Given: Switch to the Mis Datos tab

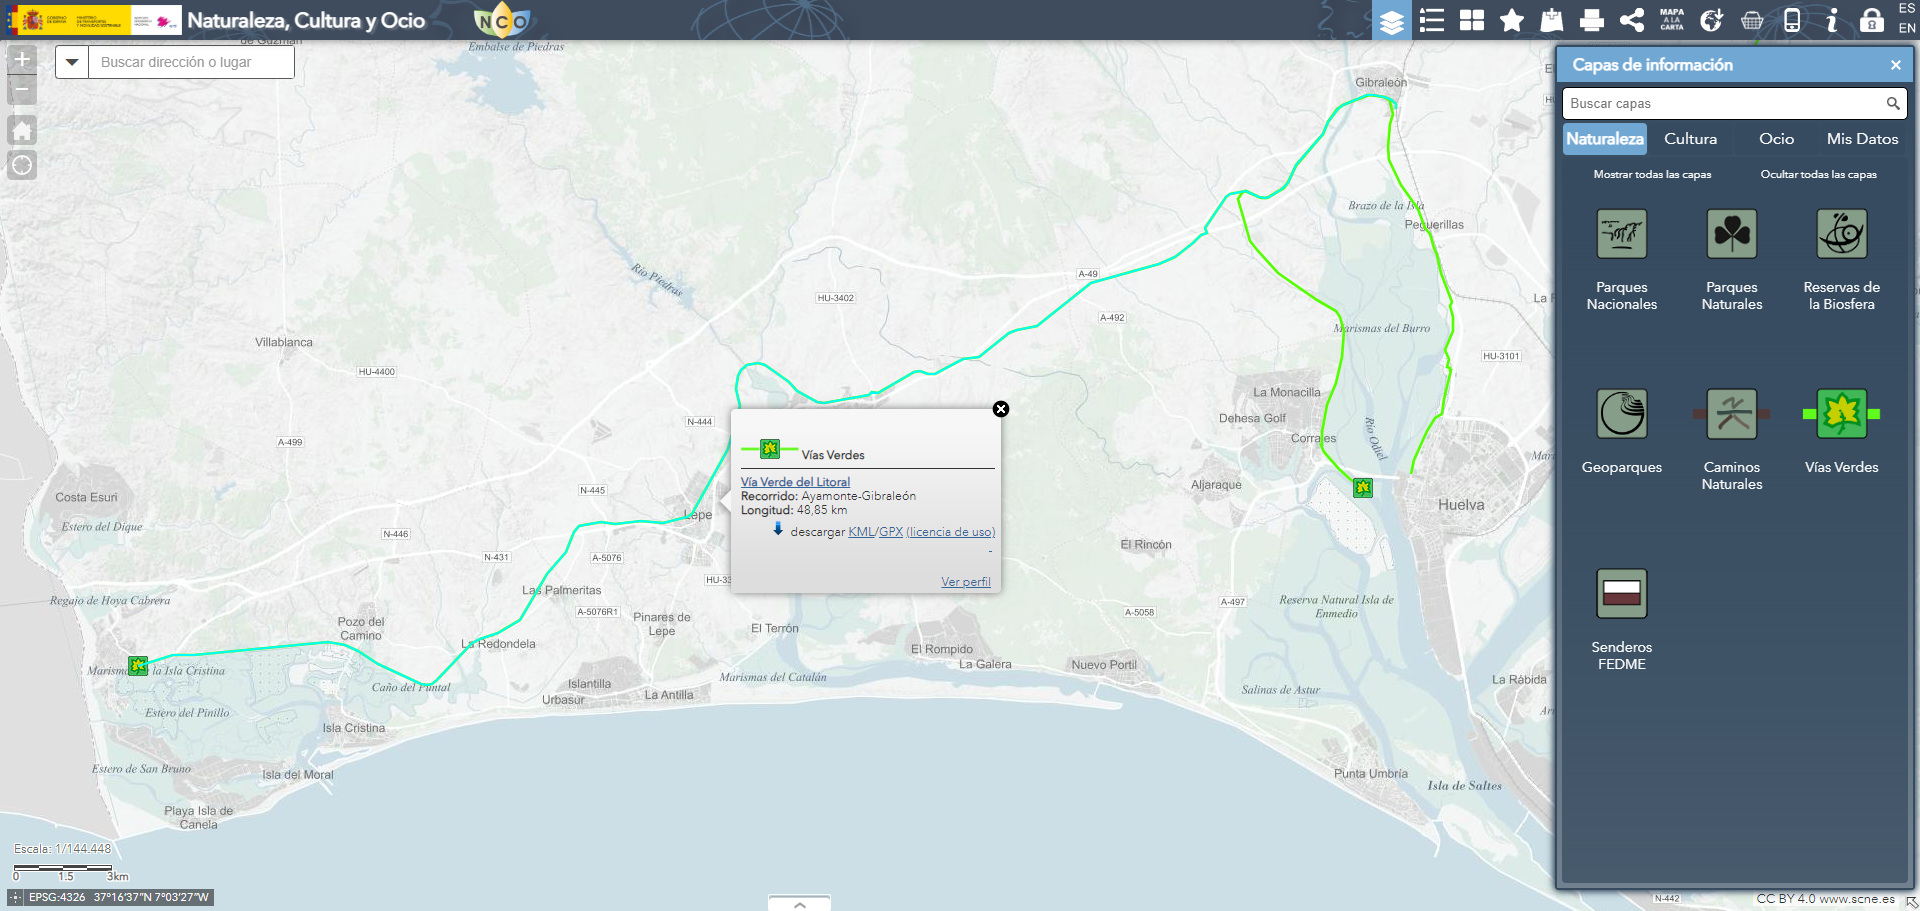Looking at the screenshot, I should click(x=1862, y=139).
